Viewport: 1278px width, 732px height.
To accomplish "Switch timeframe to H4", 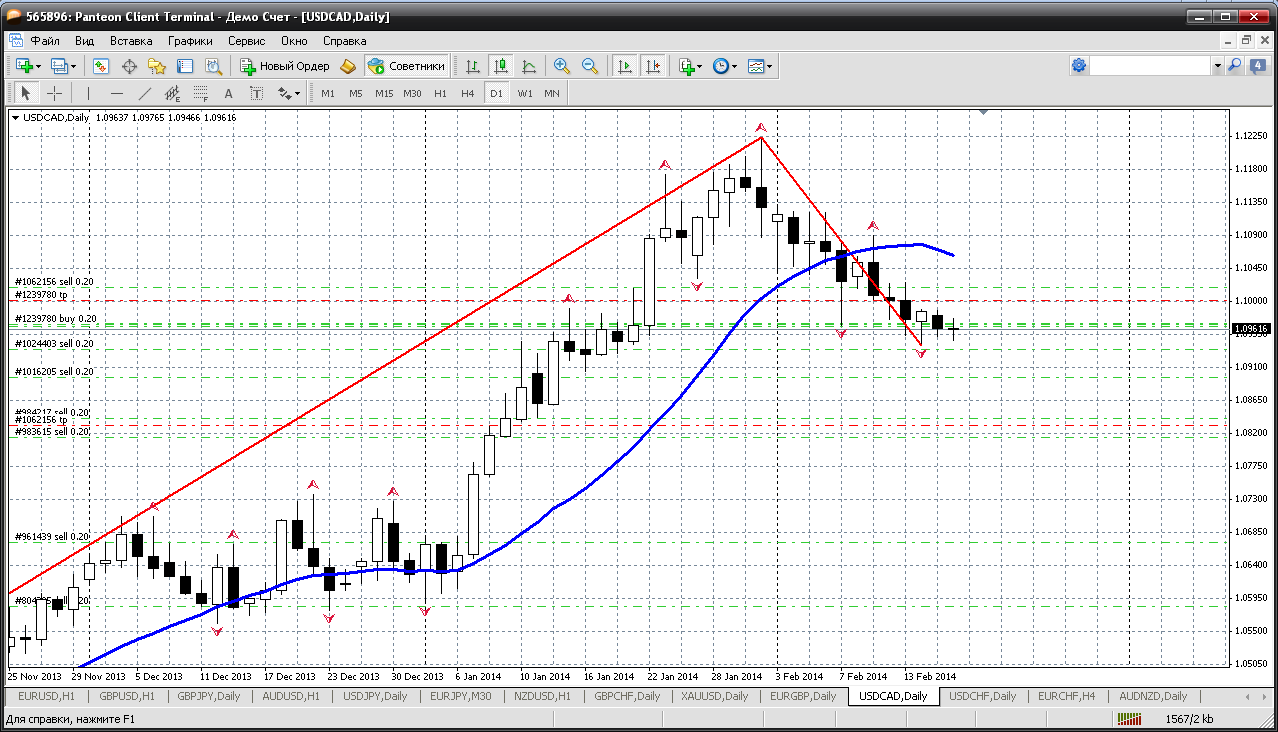I will pyautogui.click(x=468, y=93).
